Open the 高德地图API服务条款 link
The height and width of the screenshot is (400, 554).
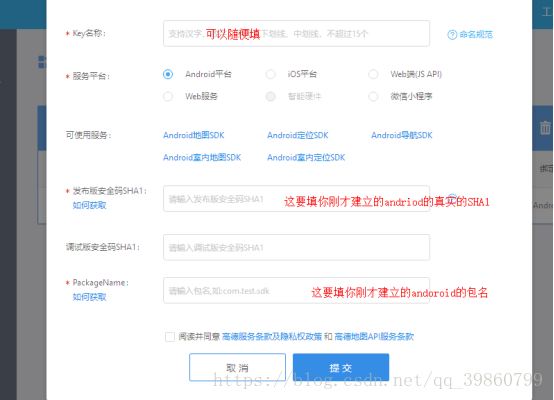374,337
